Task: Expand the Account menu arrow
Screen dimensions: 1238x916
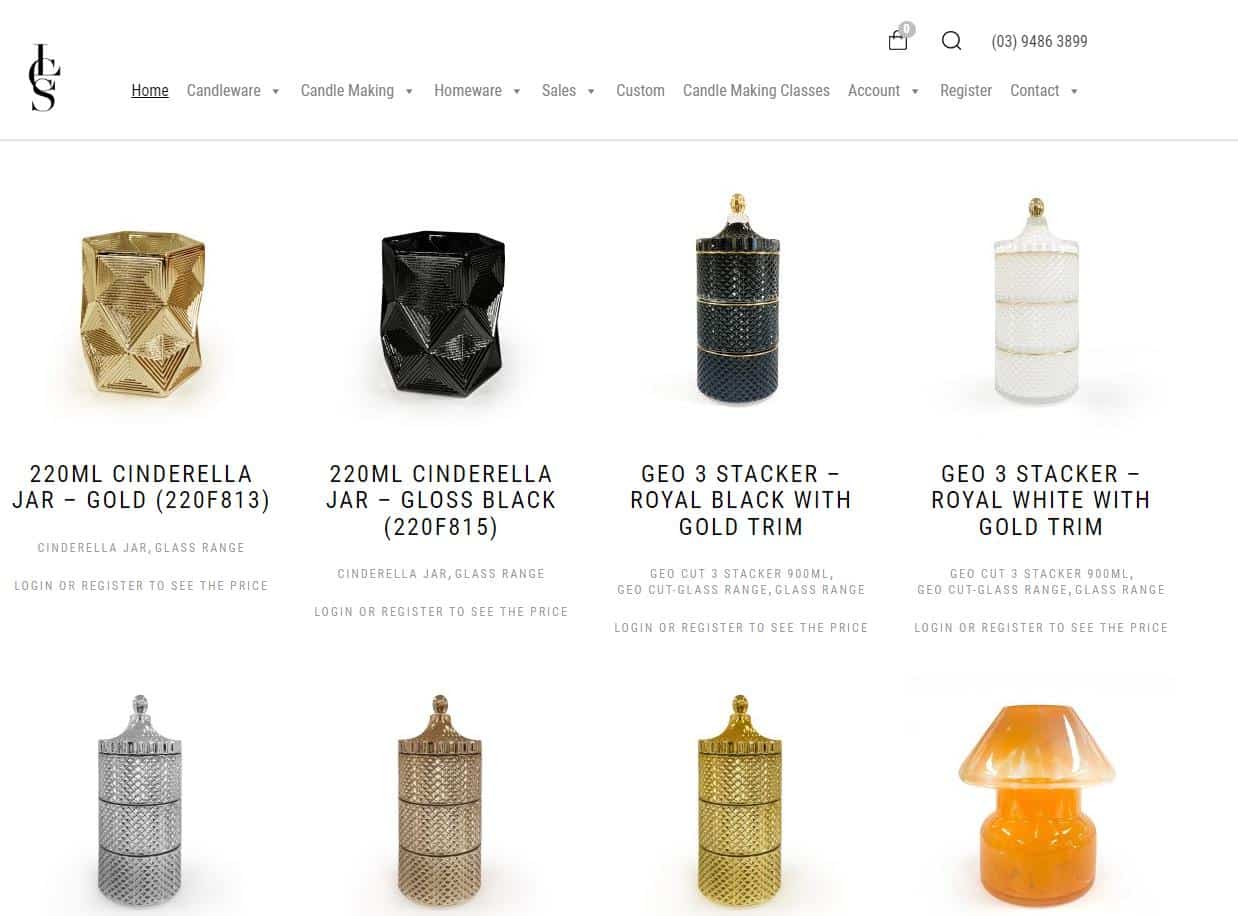Action: pyautogui.click(x=915, y=91)
